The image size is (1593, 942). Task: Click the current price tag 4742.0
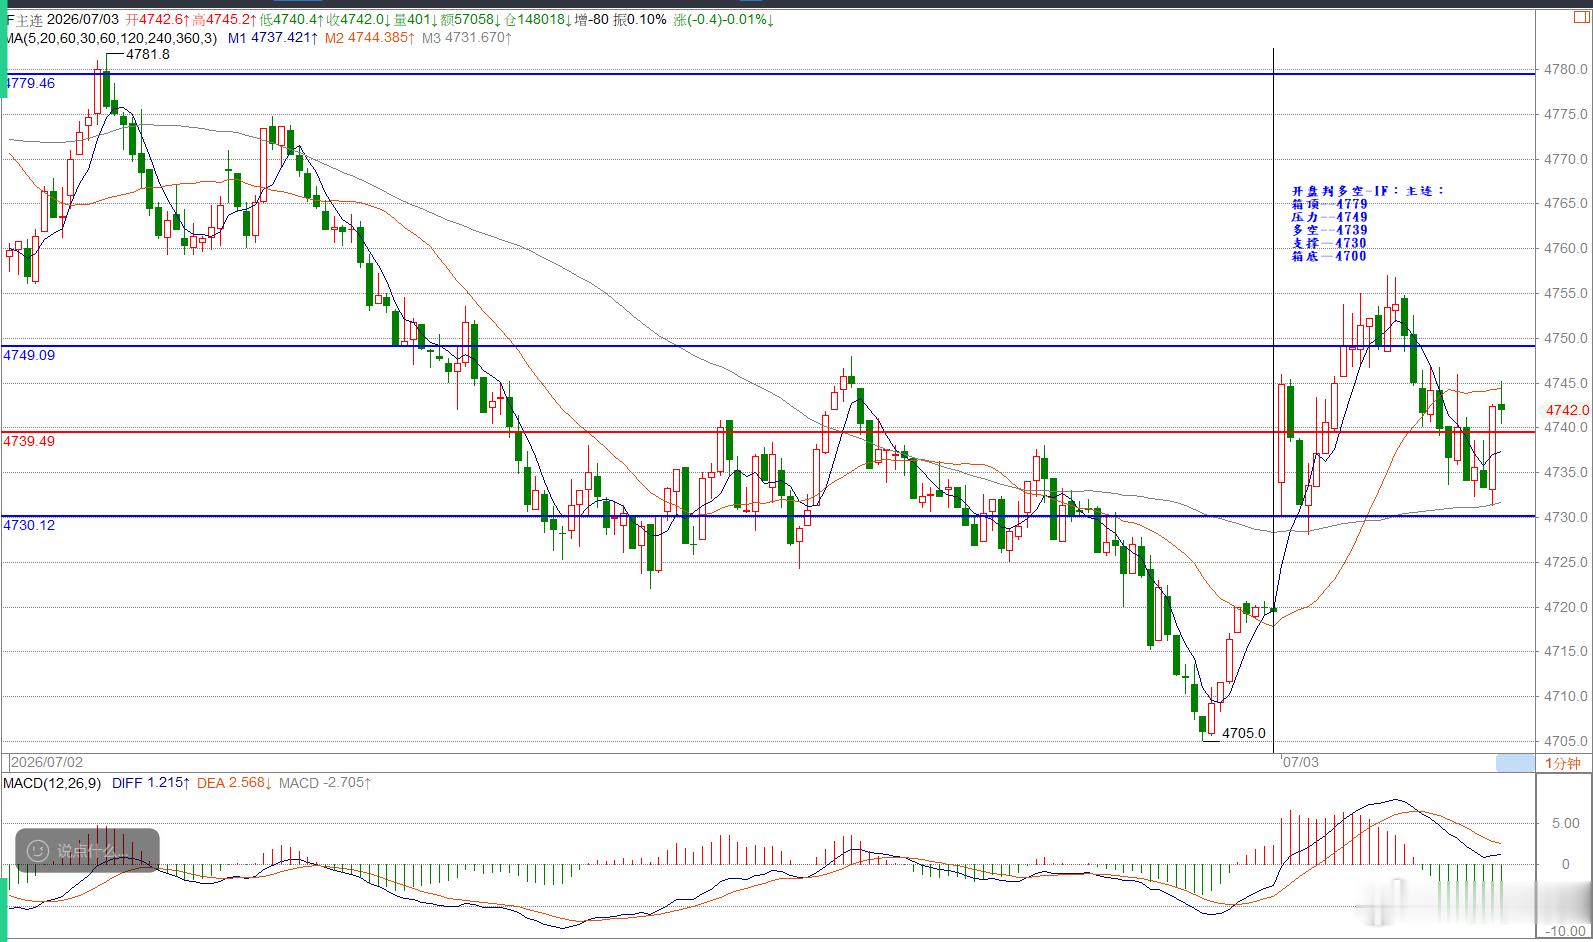[x=1567, y=410]
